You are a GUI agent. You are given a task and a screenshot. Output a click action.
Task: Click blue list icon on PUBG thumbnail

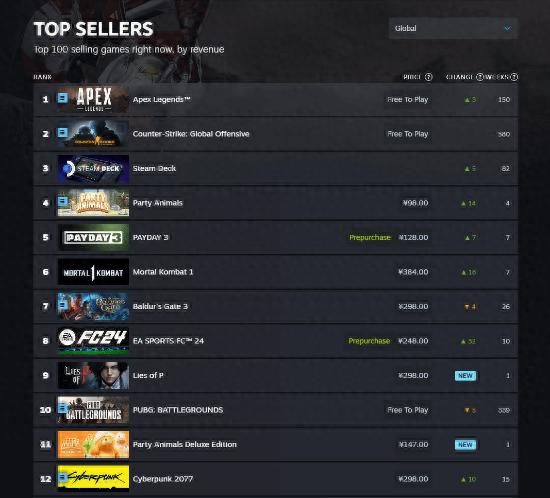tap(63, 408)
